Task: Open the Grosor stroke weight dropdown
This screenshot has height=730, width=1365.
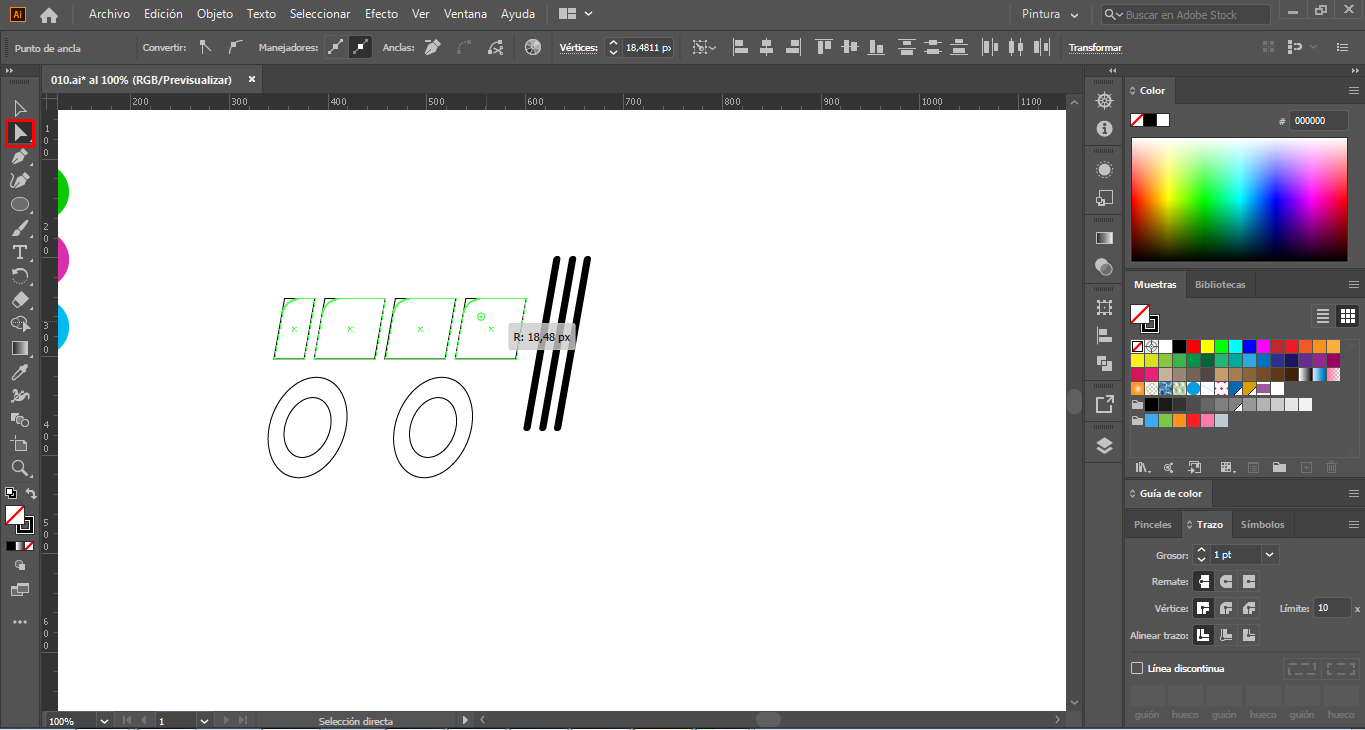Action: pyautogui.click(x=1270, y=554)
